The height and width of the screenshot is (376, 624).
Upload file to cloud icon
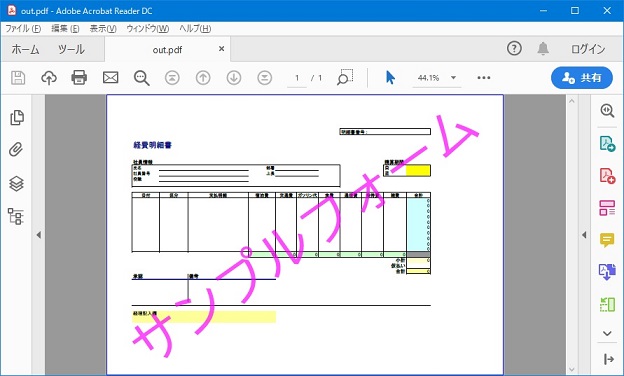point(49,78)
